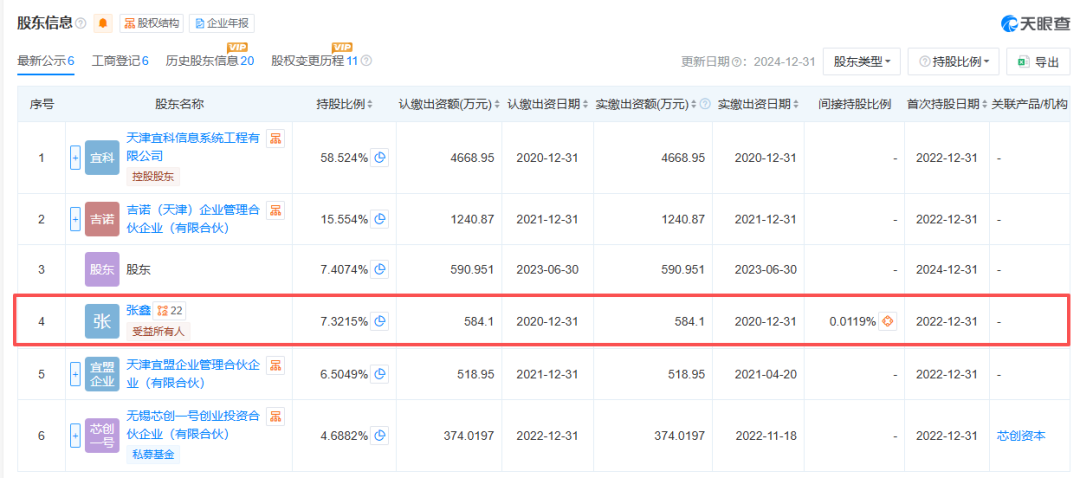Viewport: 1080px width, 478px height.
Task: Open the 天津宜科信息系统工程有限公司 link
Action: click(x=193, y=147)
